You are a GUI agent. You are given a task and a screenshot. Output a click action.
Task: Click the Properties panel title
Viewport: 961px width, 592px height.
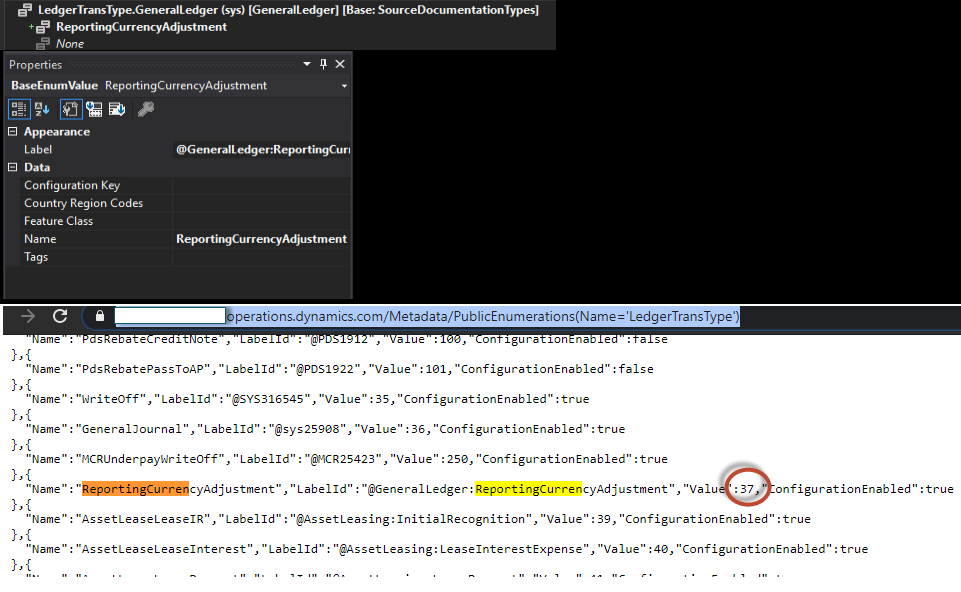click(x=36, y=64)
